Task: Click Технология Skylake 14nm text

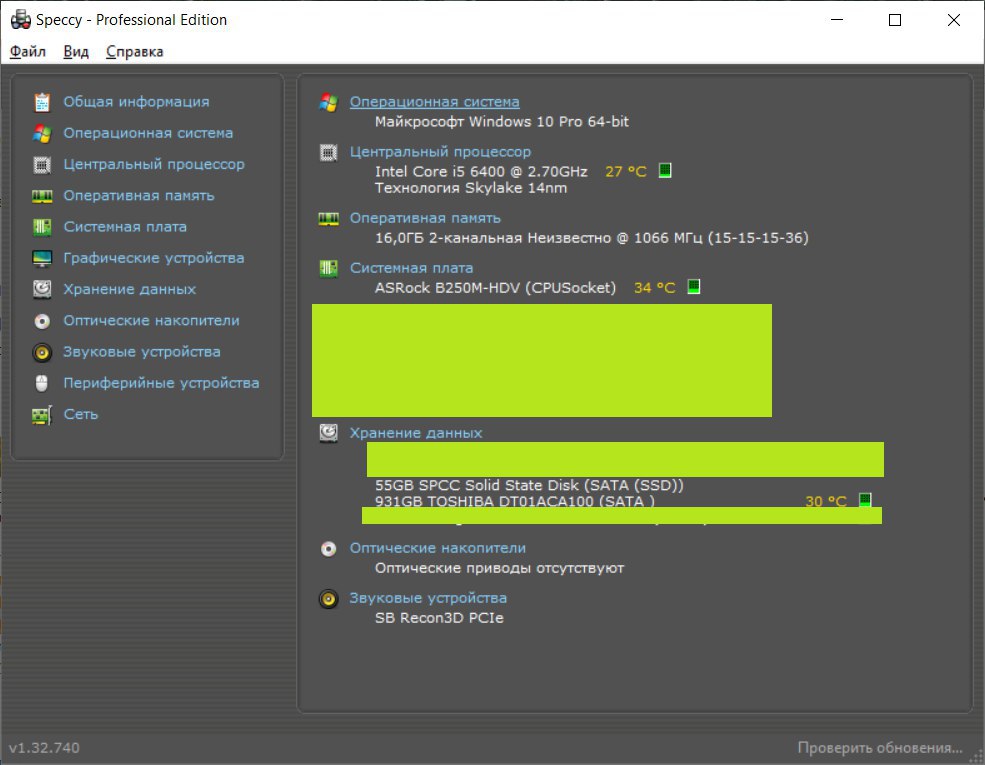Action: coord(471,188)
